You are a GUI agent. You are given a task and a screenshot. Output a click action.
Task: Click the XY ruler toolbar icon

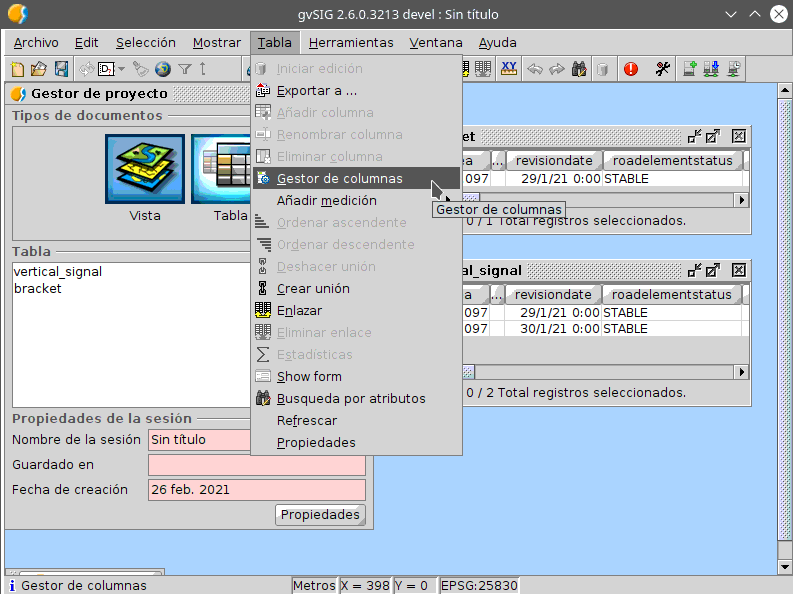click(509, 69)
